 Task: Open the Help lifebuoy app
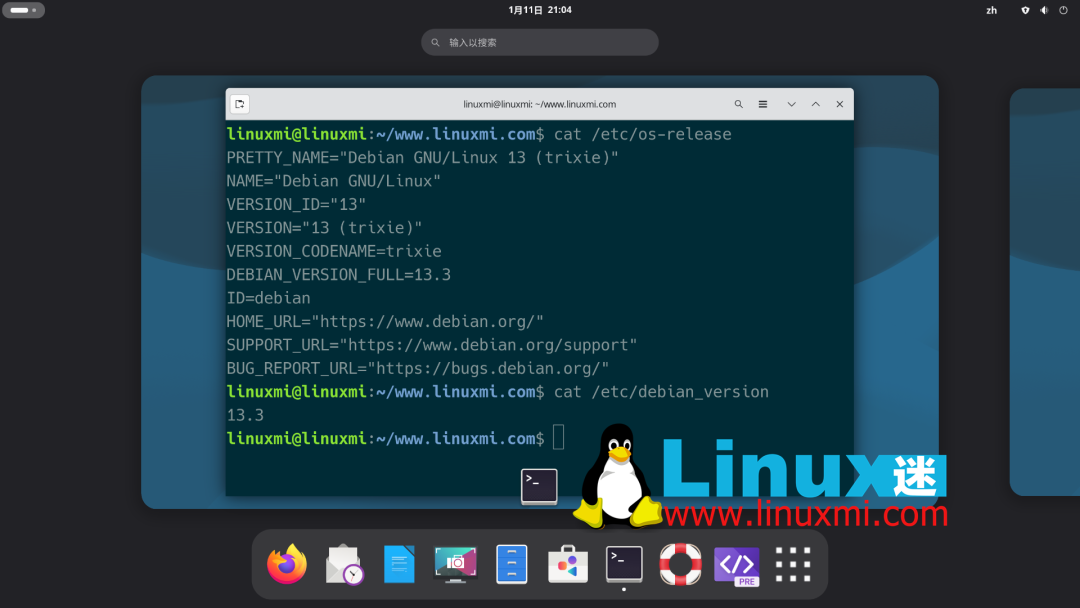coord(679,564)
